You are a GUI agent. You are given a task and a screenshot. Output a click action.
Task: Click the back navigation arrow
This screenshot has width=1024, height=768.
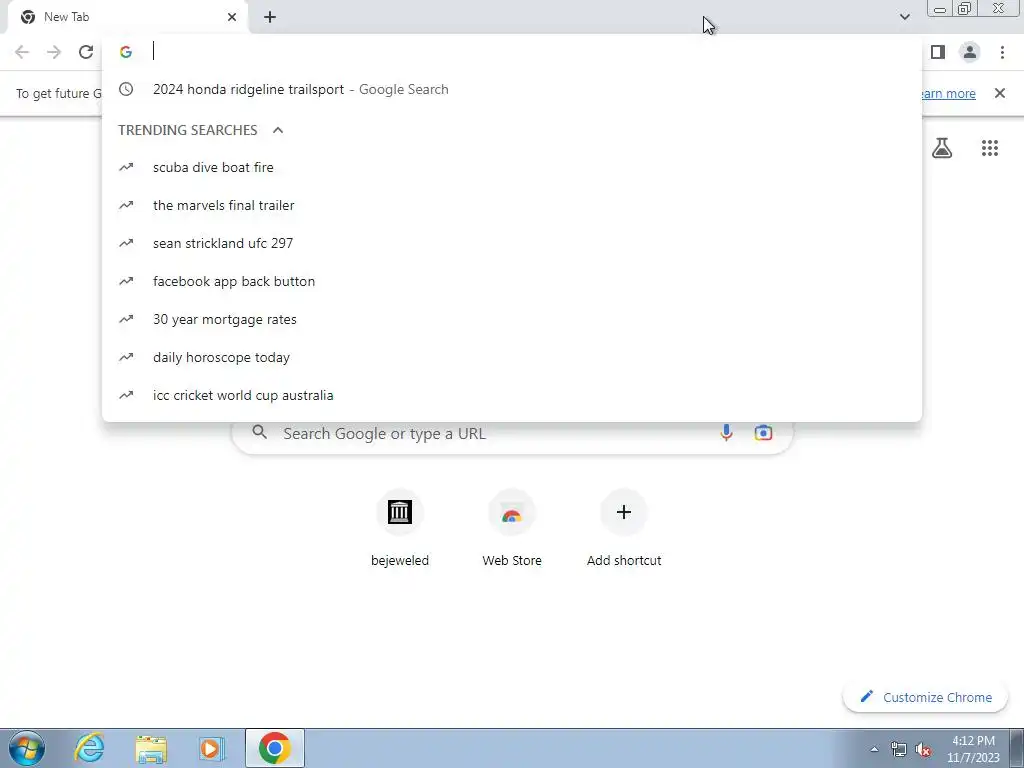click(x=22, y=52)
